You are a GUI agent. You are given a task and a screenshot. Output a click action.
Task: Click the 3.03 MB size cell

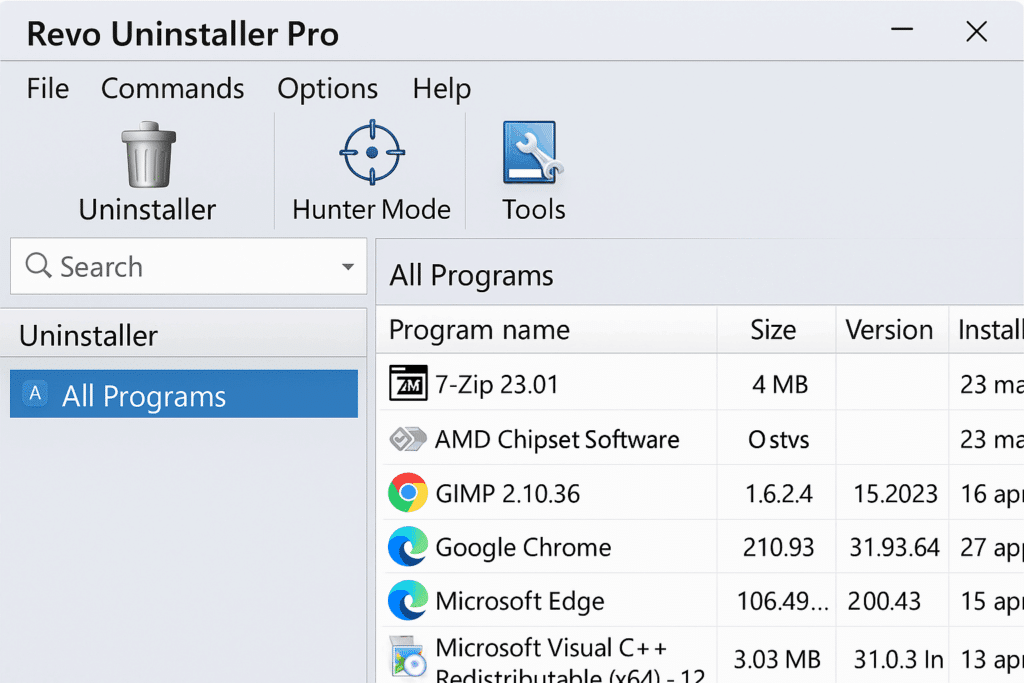click(x=776, y=659)
